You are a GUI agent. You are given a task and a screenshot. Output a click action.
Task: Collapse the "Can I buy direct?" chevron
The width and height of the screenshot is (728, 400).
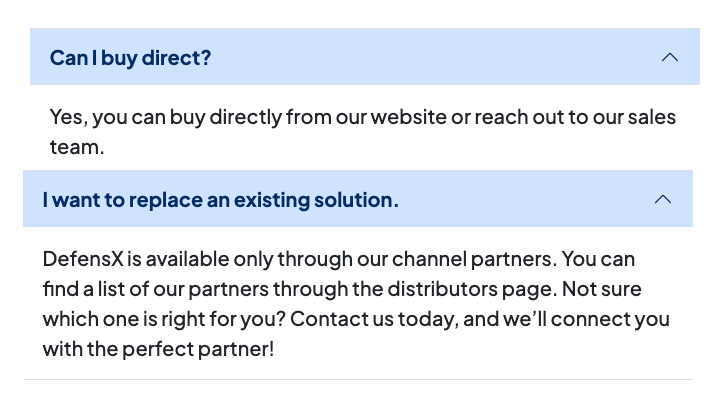[x=670, y=57]
